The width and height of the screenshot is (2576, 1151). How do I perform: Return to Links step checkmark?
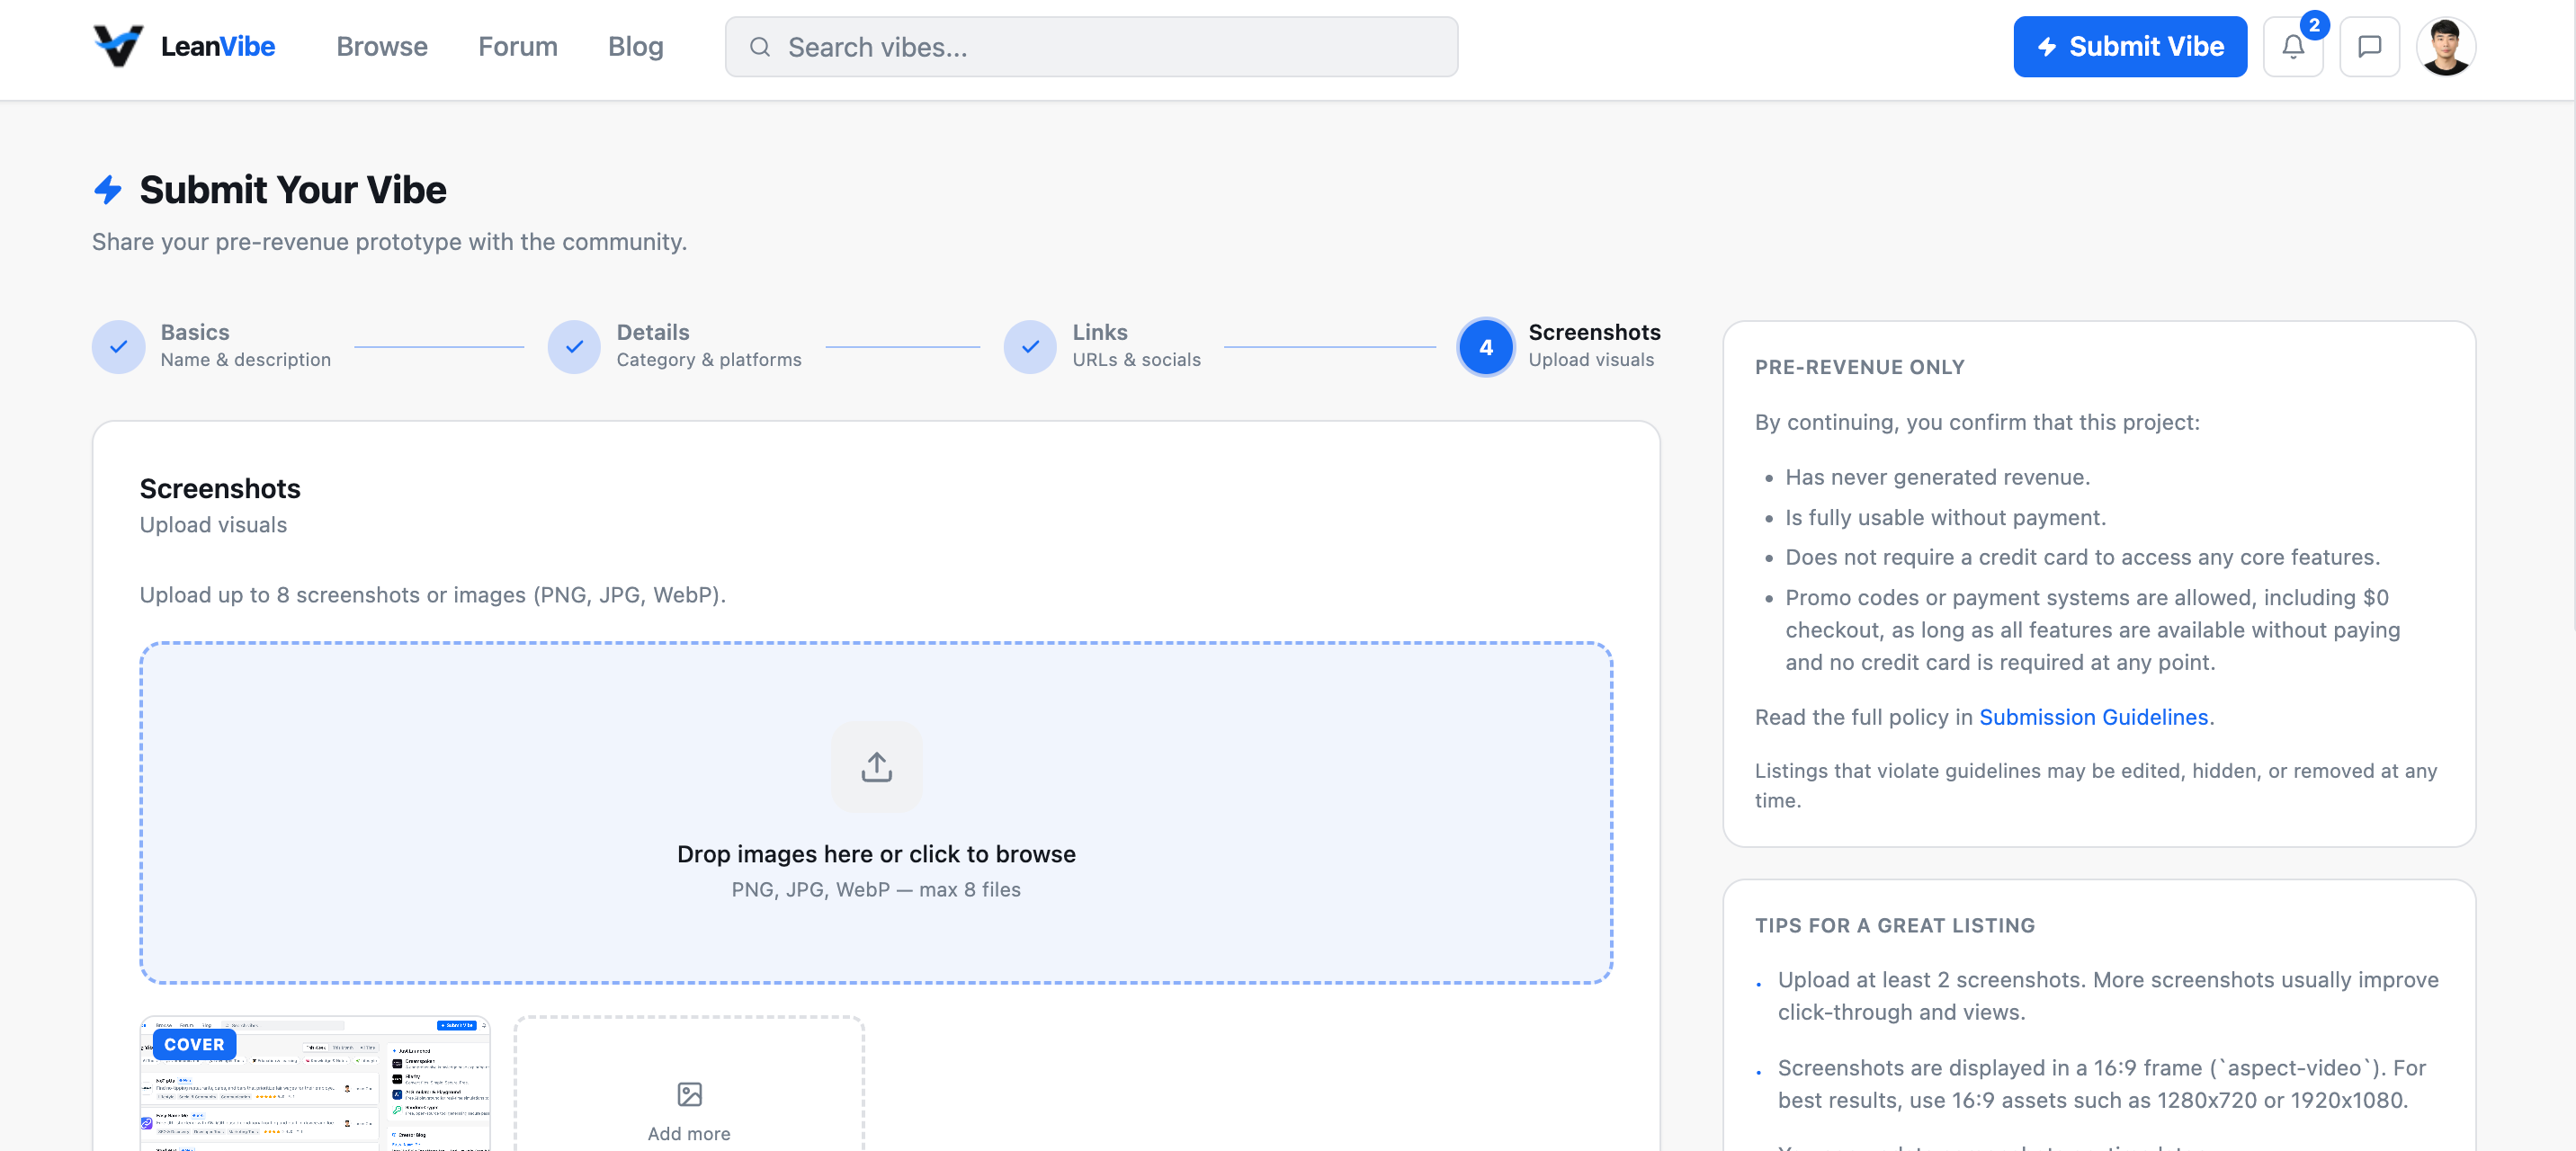click(x=1030, y=347)
